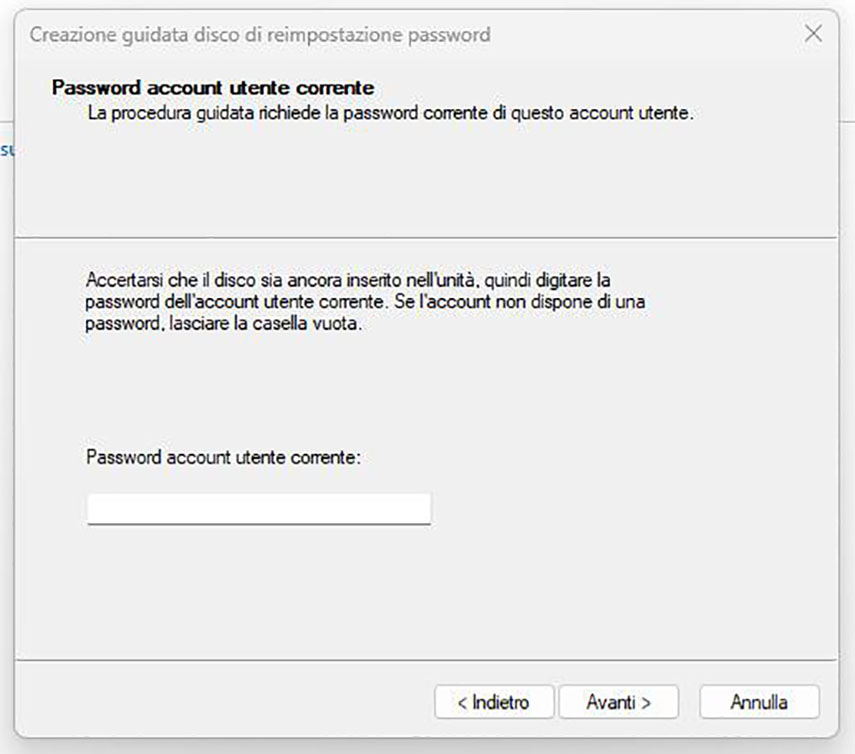This screenshot has width=855, height=754.
Task: Click empty footer area left of Indietro
Action: click(220, 702)
